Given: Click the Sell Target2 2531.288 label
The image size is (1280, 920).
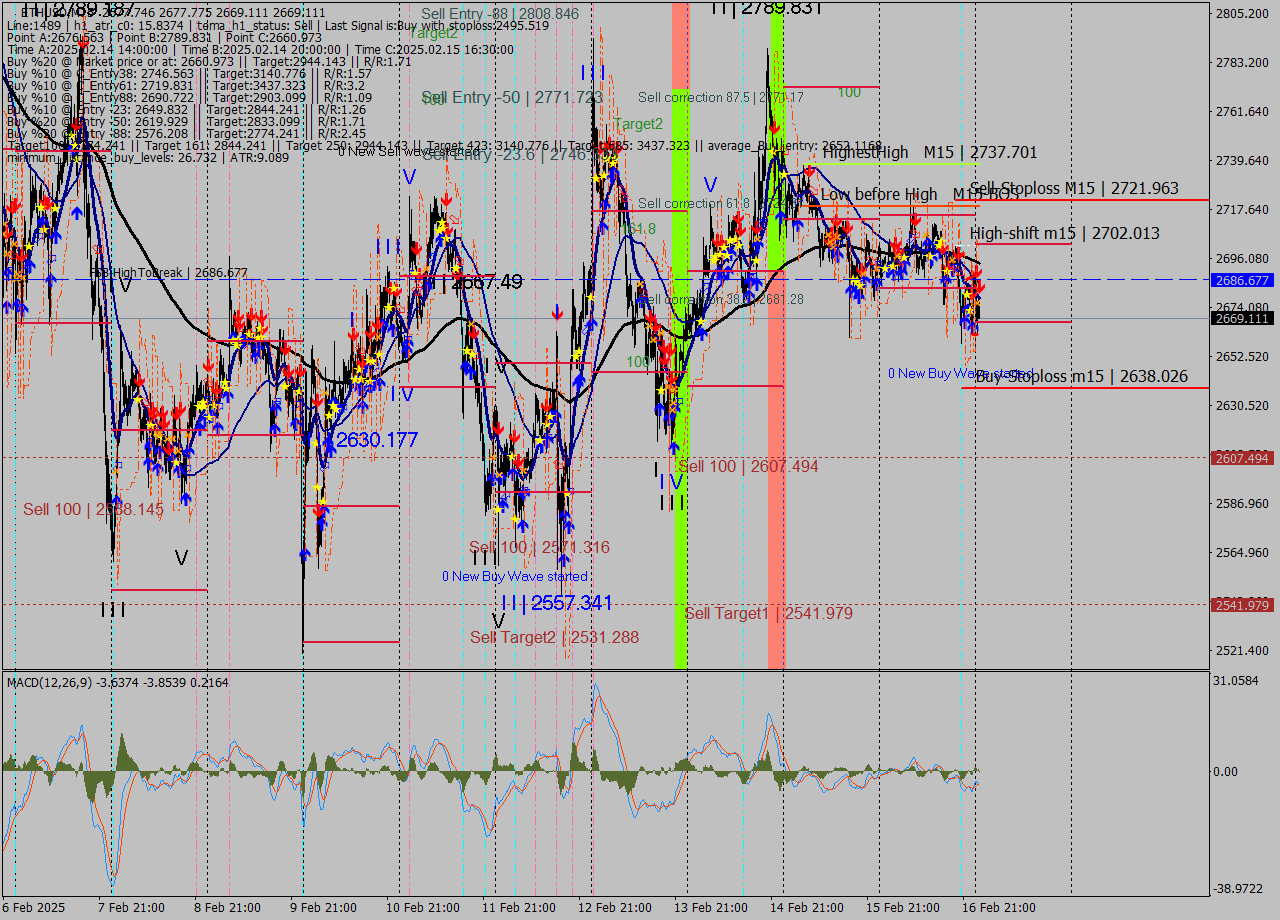Looking at the screenshot, I should pos(554,637).
